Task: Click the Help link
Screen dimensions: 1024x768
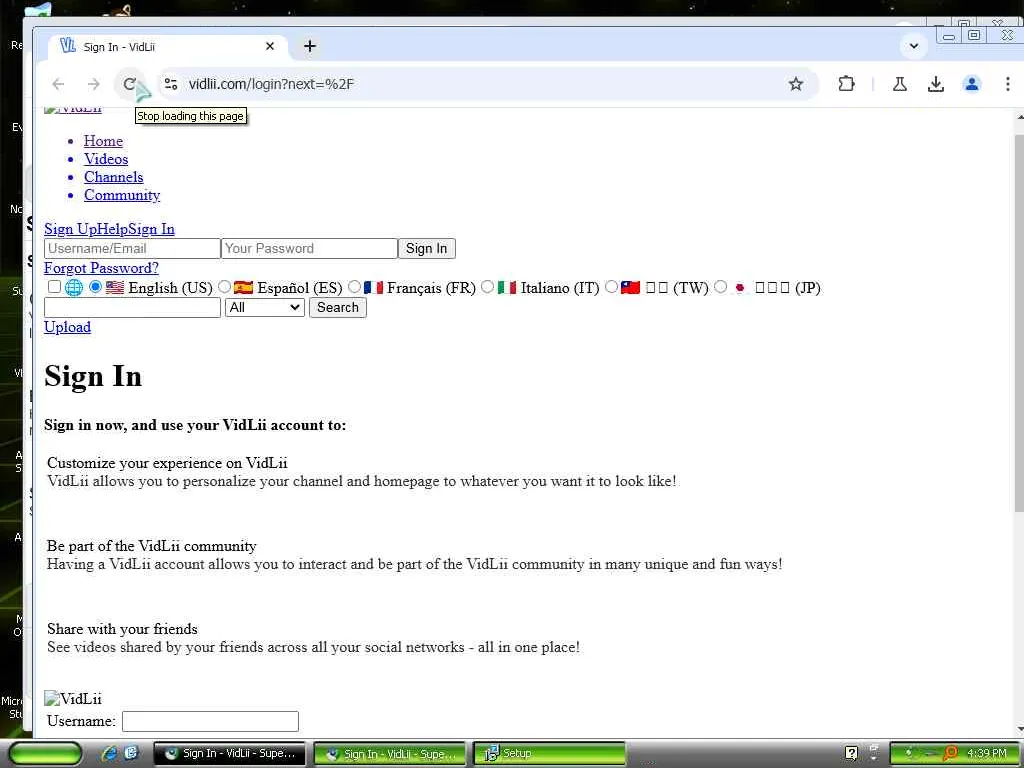Action: pos(111,229)
